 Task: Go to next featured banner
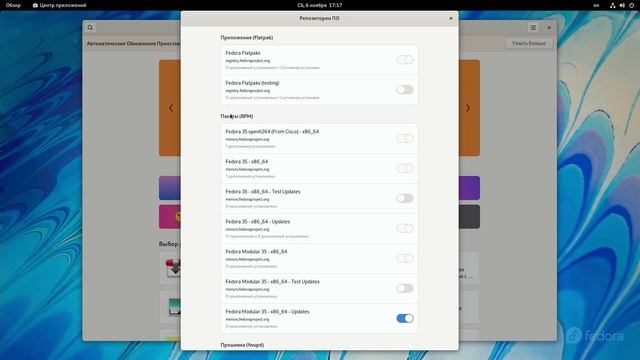(x=468, y=108)
